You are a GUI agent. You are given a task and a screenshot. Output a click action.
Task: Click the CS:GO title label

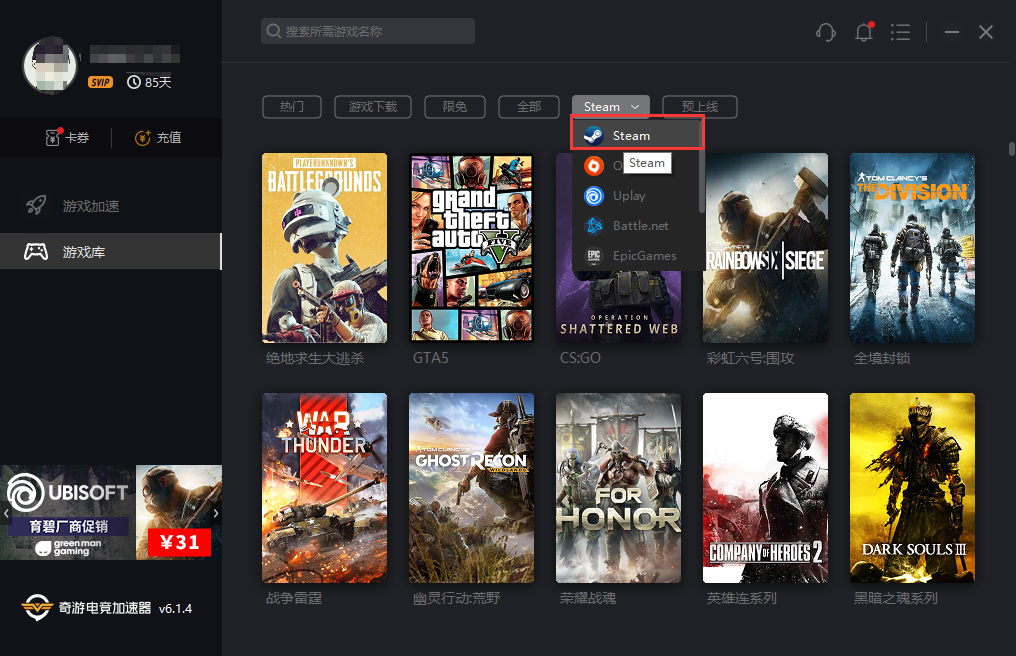[x=580, y=358]
